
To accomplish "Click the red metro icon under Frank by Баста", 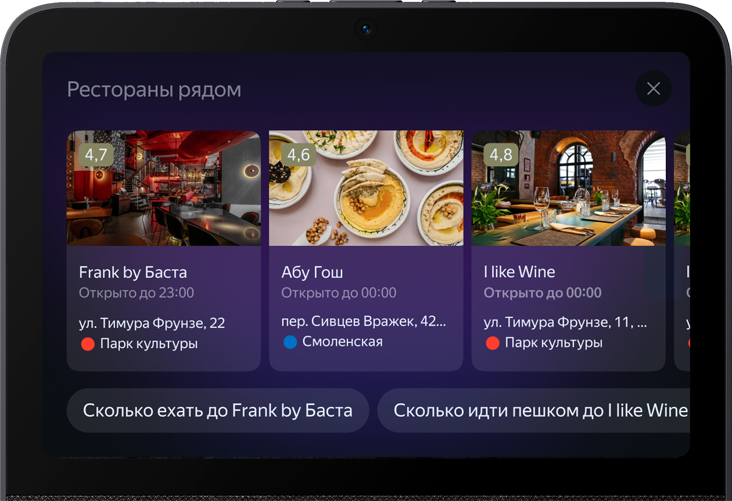I will tap(87, 344).
